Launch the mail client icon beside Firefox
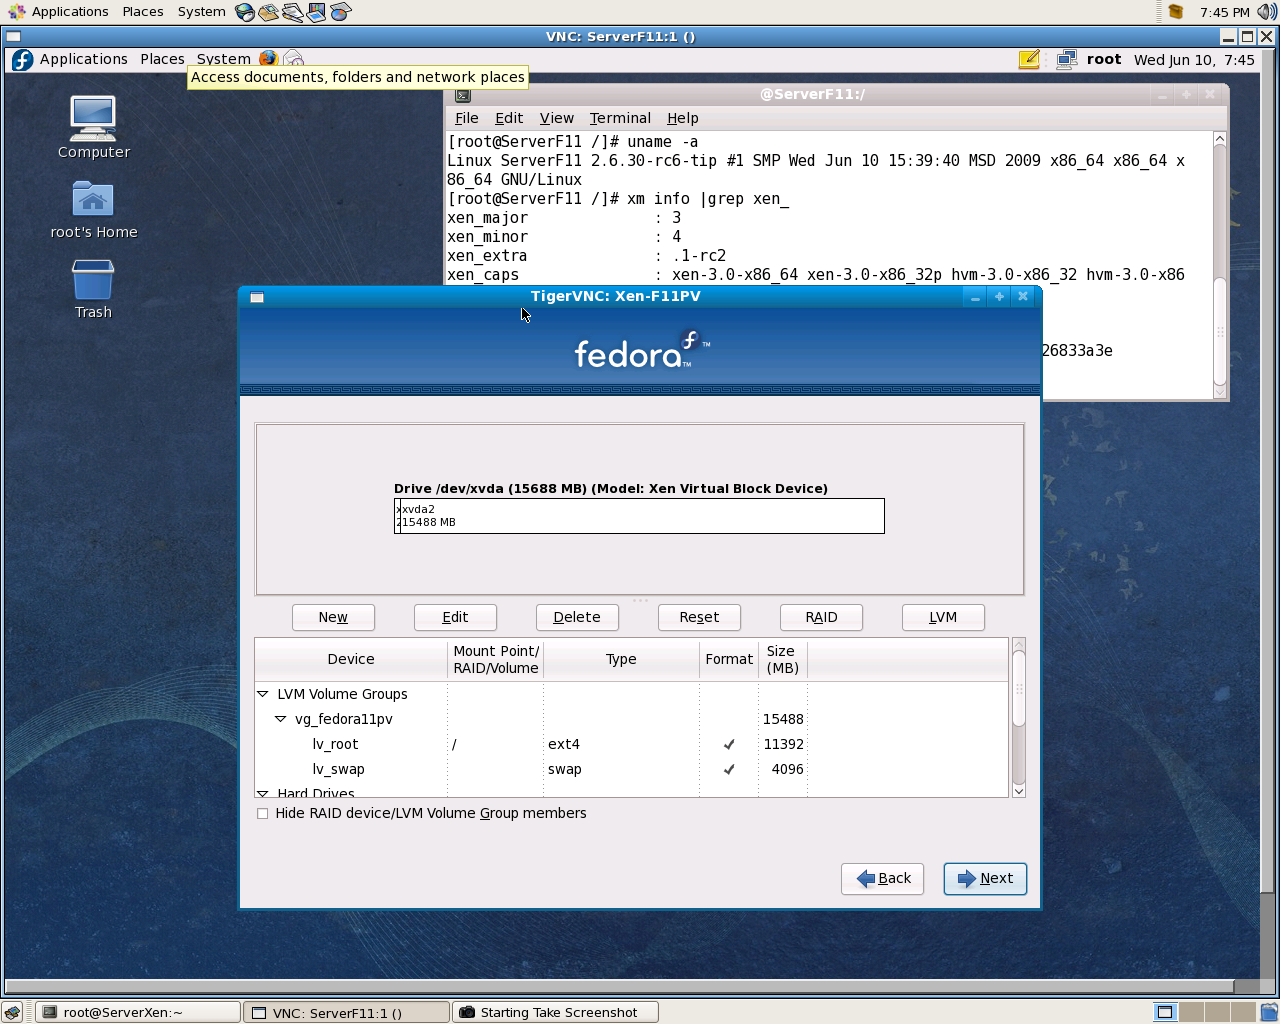 (293, 59)
